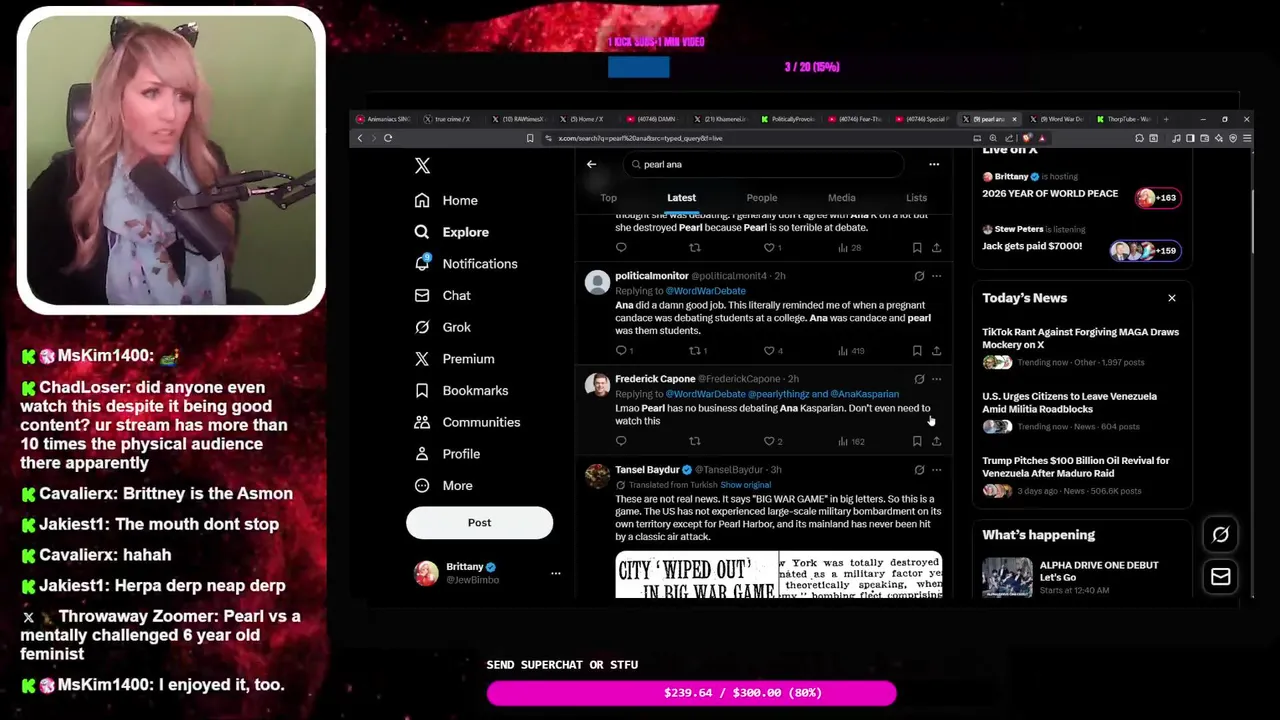
Task: Open Chat in the sidebar
Action: point(442,296)
